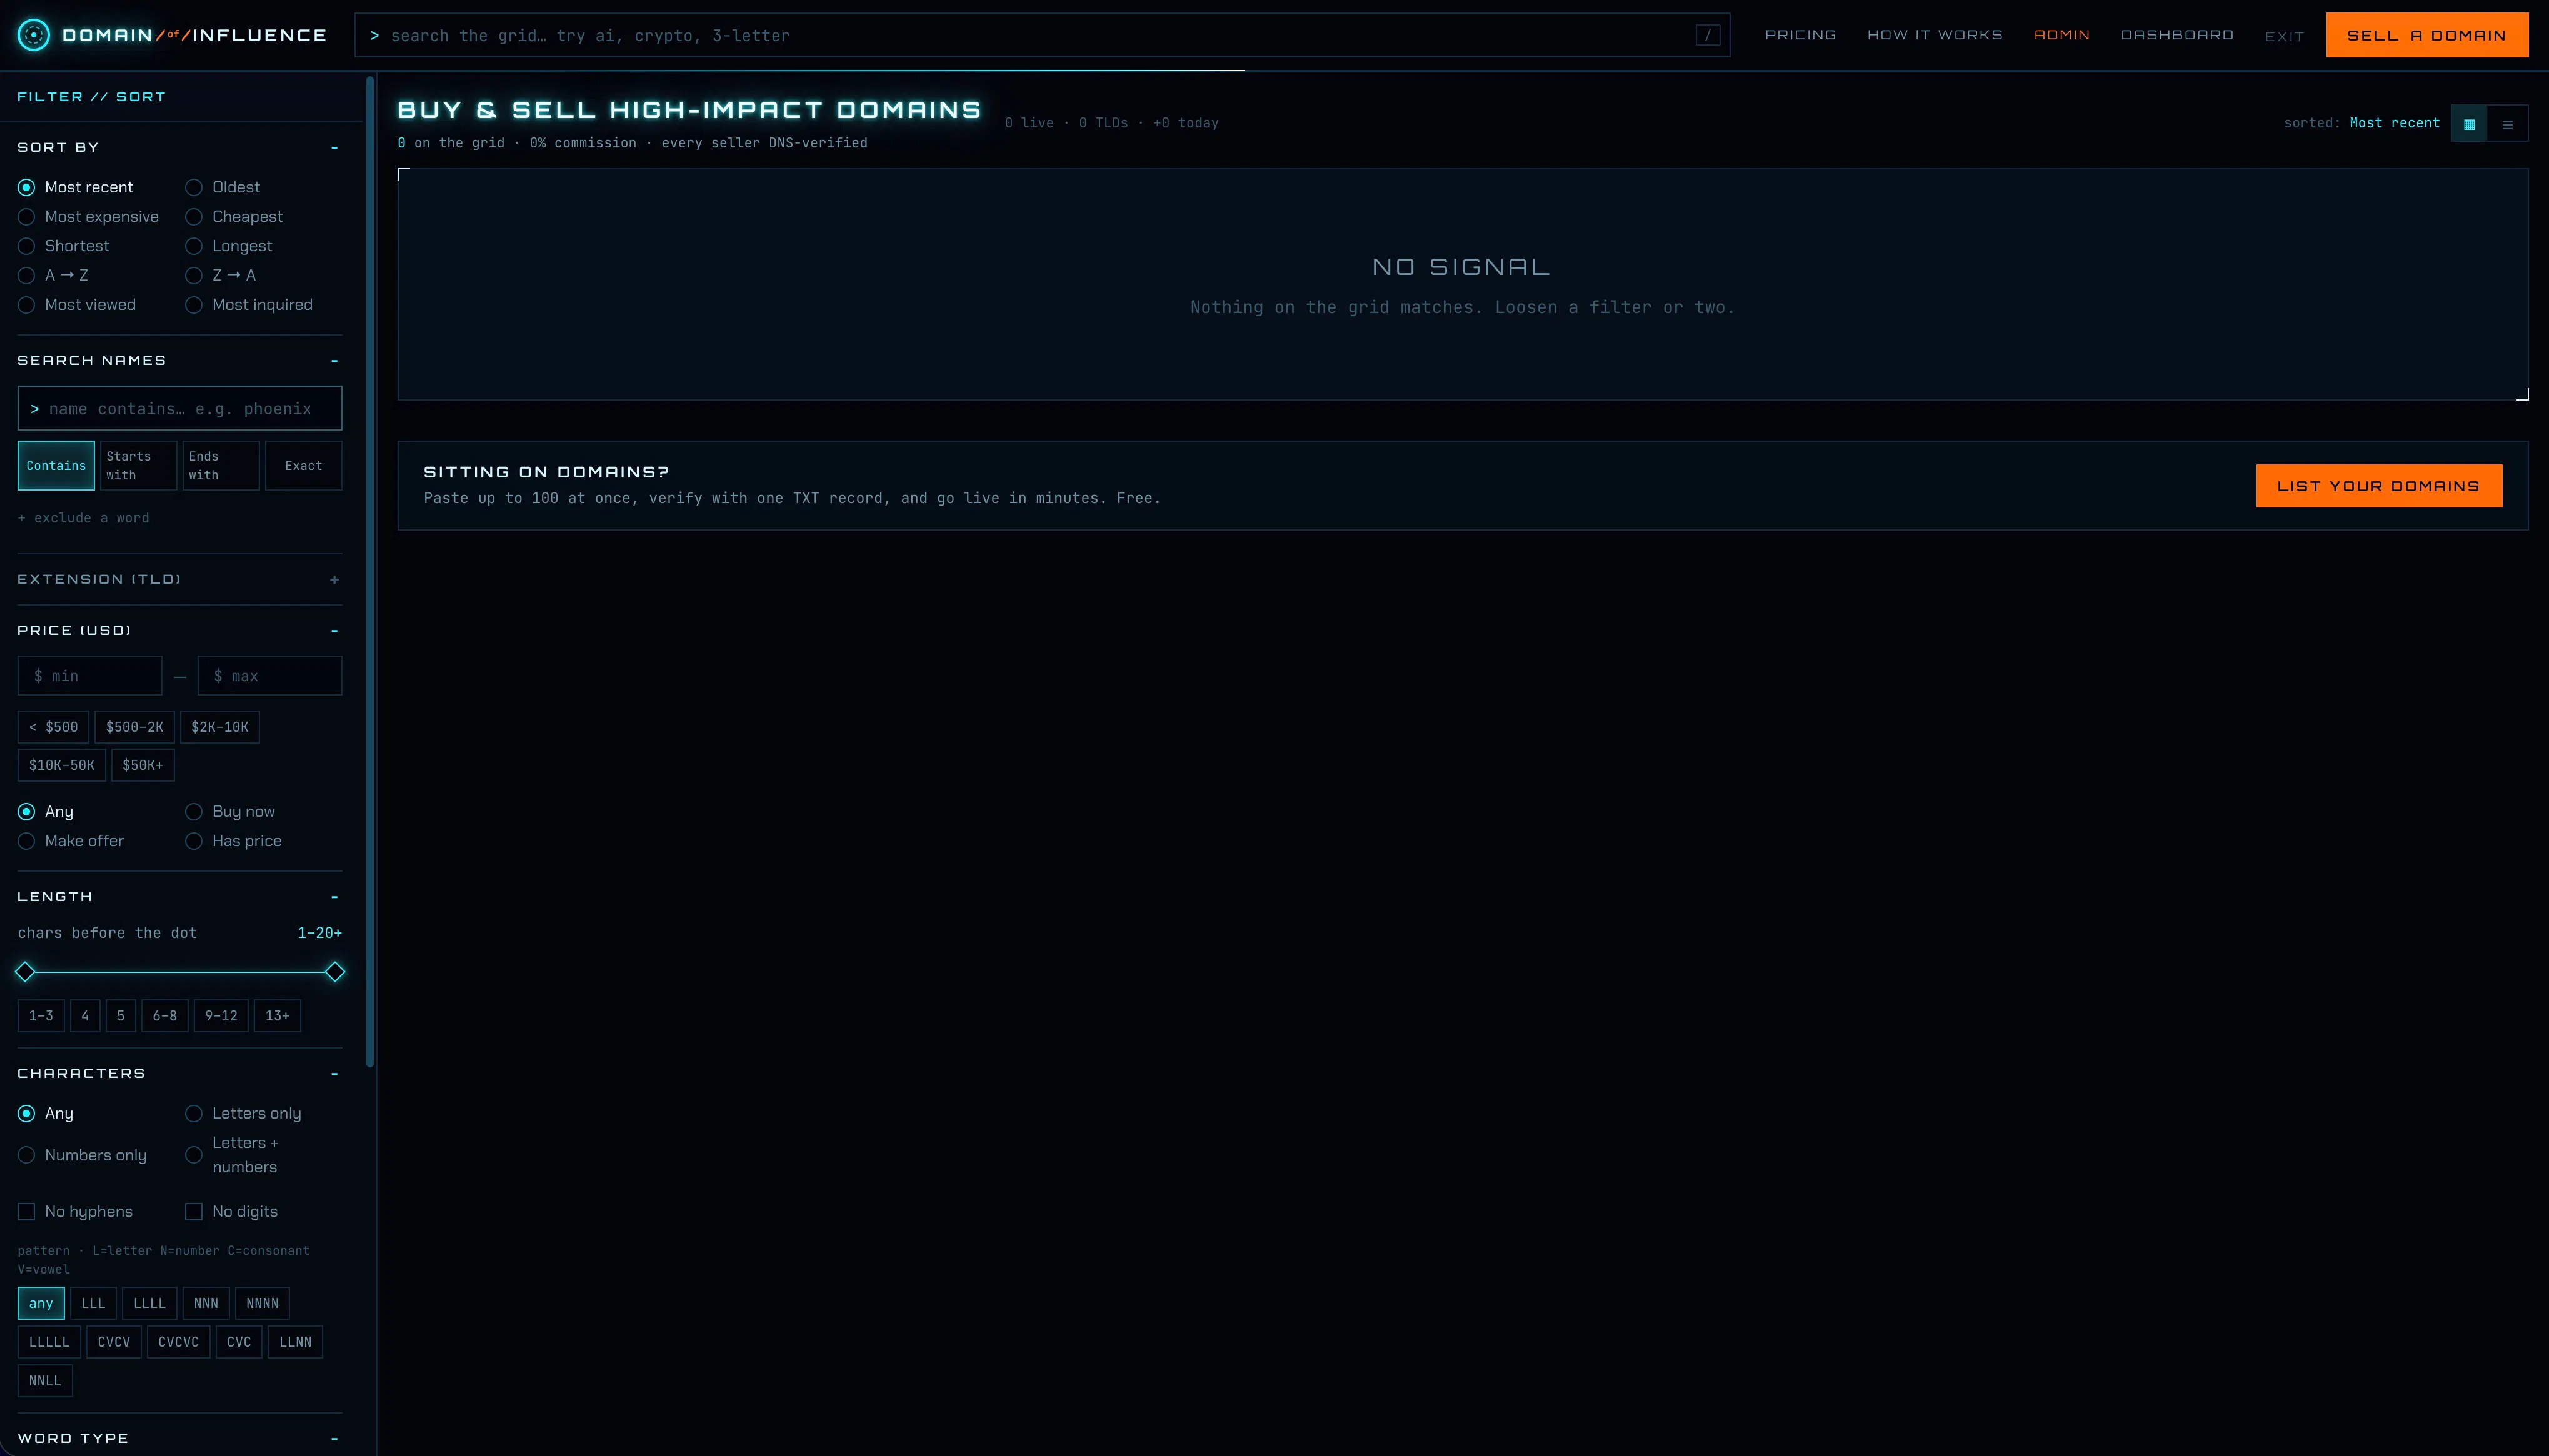Screen dimensions: 2549x1456
Task: Collapse the Search Names section
Action: point(334,361)
